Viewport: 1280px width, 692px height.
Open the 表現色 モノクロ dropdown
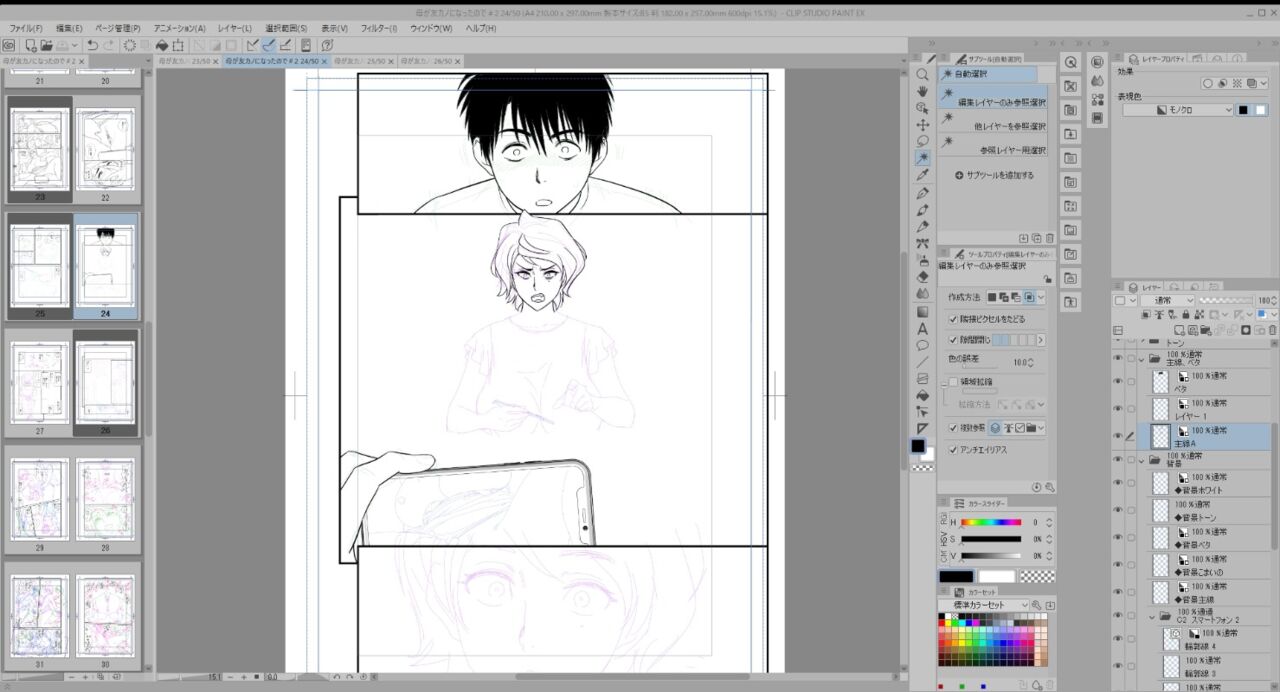click(1178, 110)
